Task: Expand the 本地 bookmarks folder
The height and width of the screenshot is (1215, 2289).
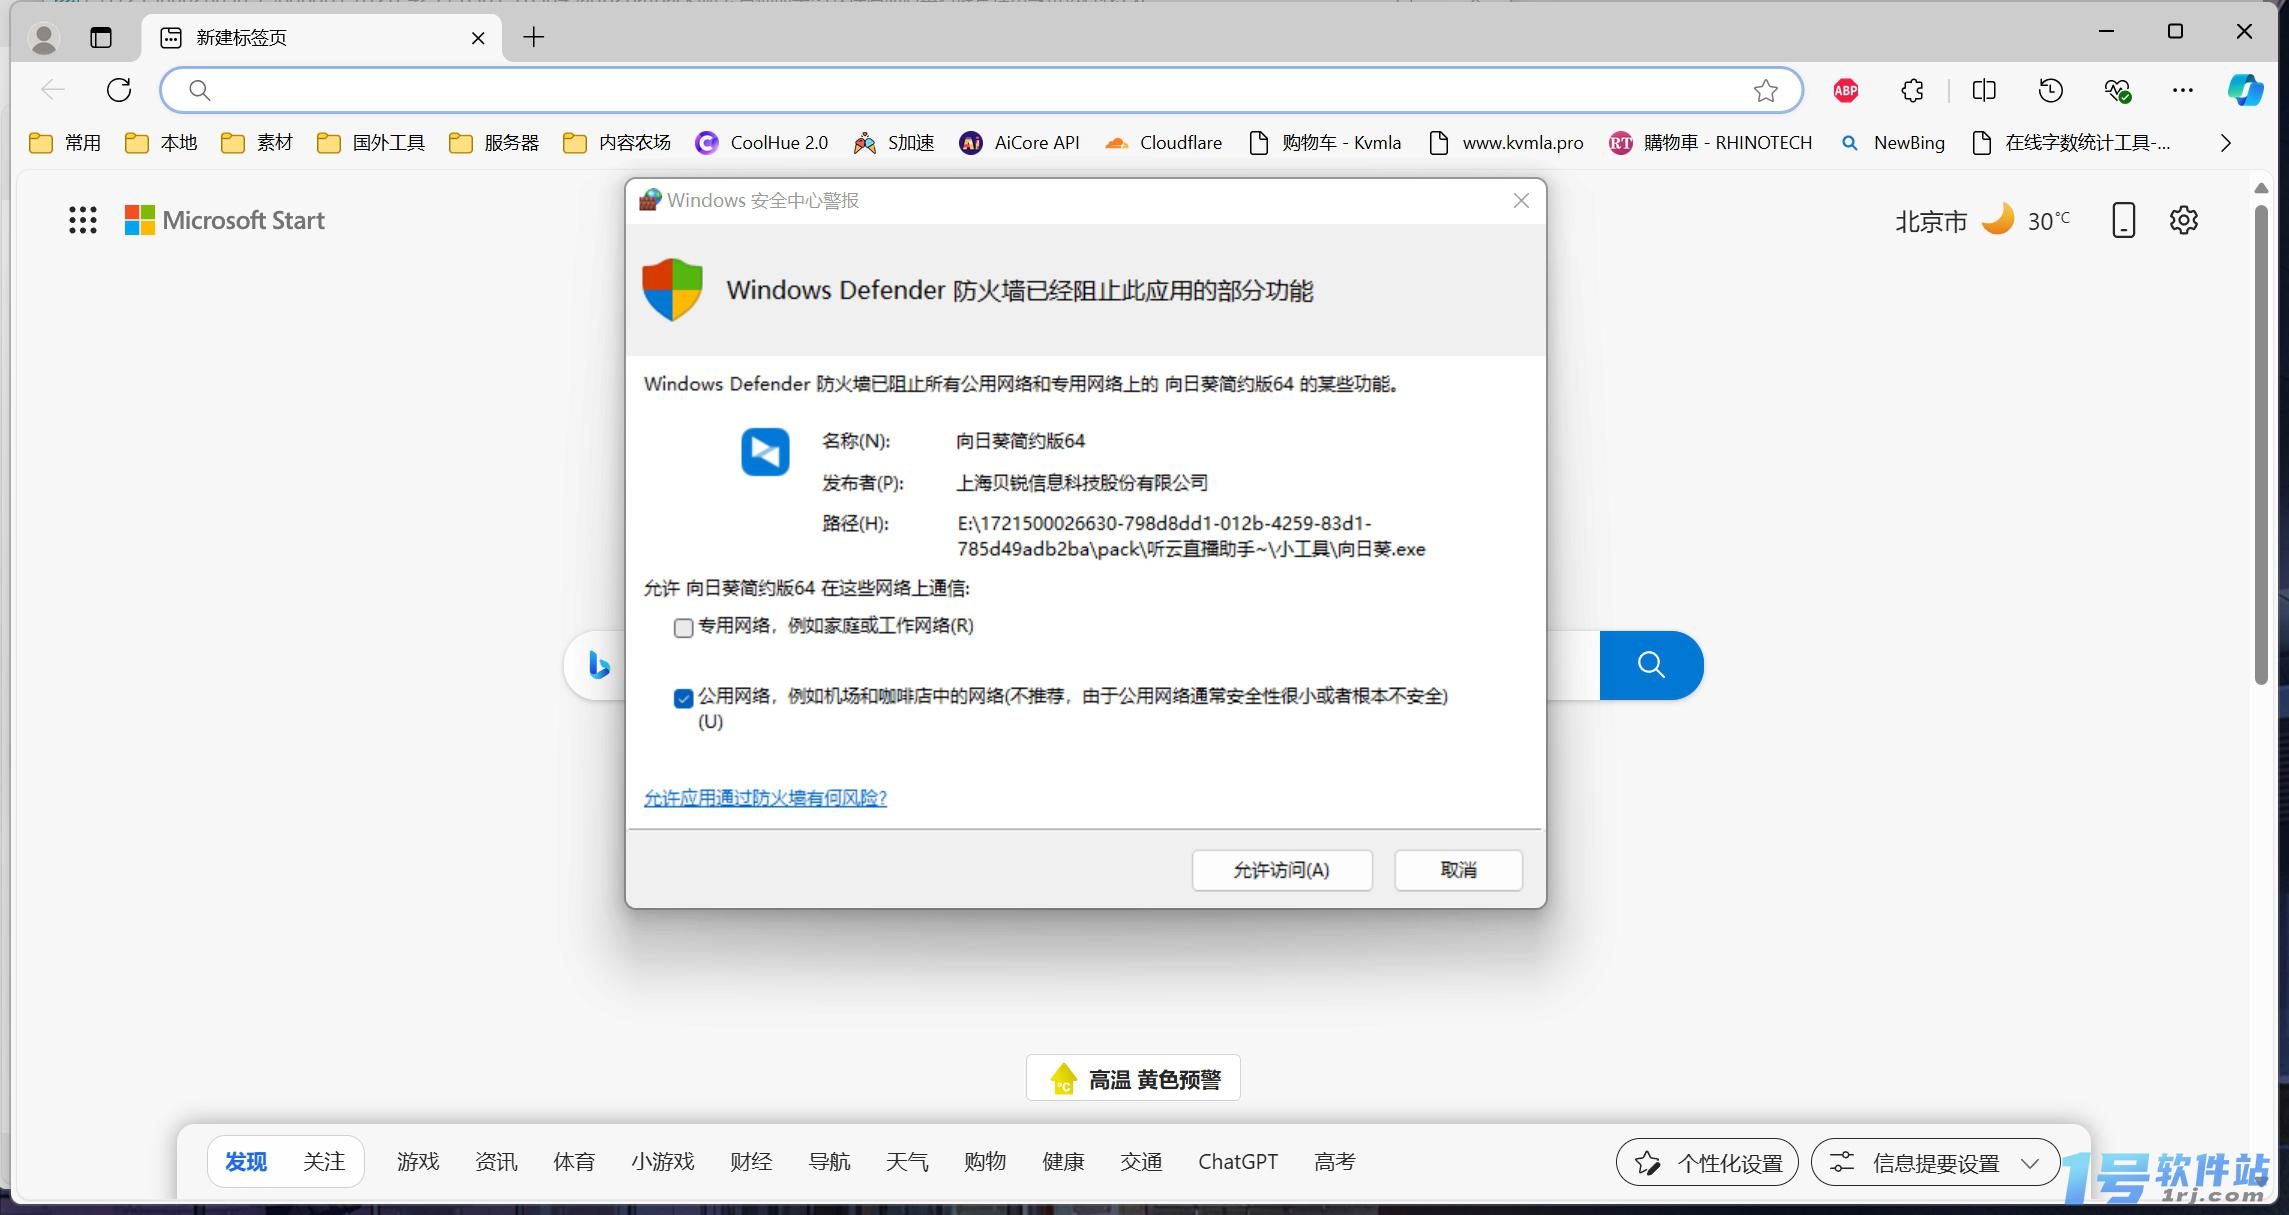Action: tap(161, 143)
